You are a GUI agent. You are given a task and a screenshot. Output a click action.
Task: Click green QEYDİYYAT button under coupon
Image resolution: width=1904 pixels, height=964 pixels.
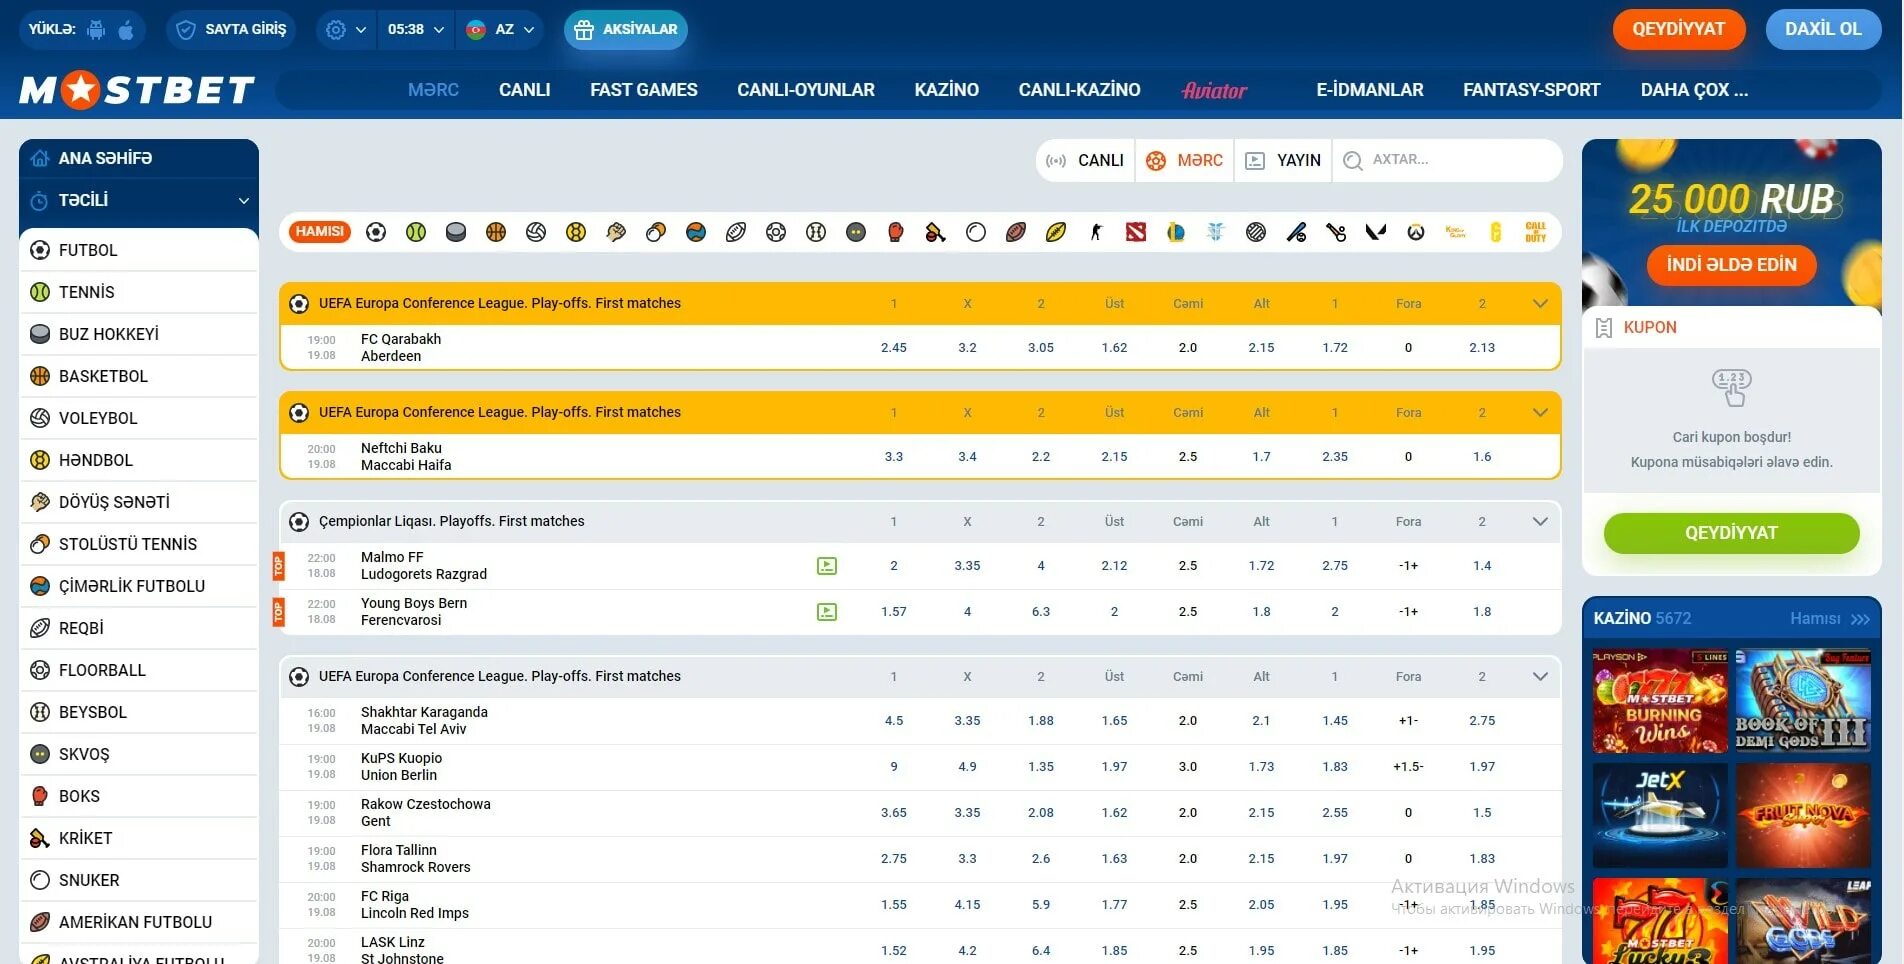[x=1731, y=533]
